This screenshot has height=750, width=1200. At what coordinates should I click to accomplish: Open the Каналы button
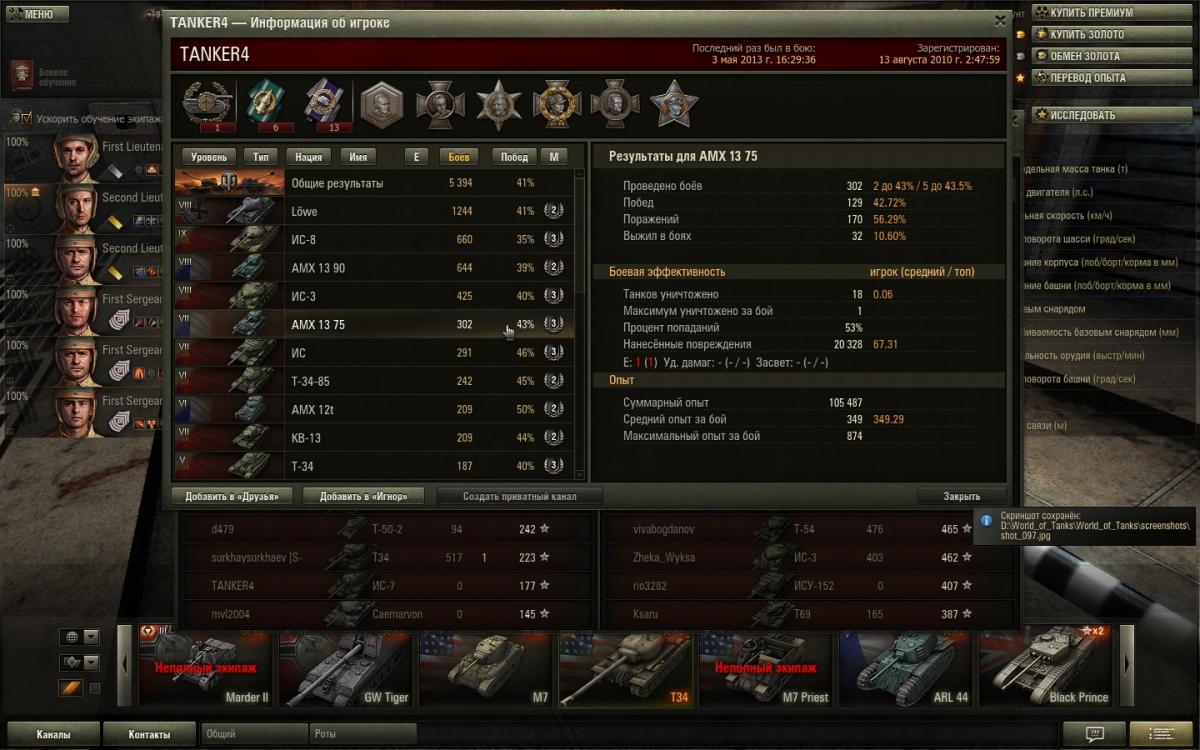click(x=53, y=734)
